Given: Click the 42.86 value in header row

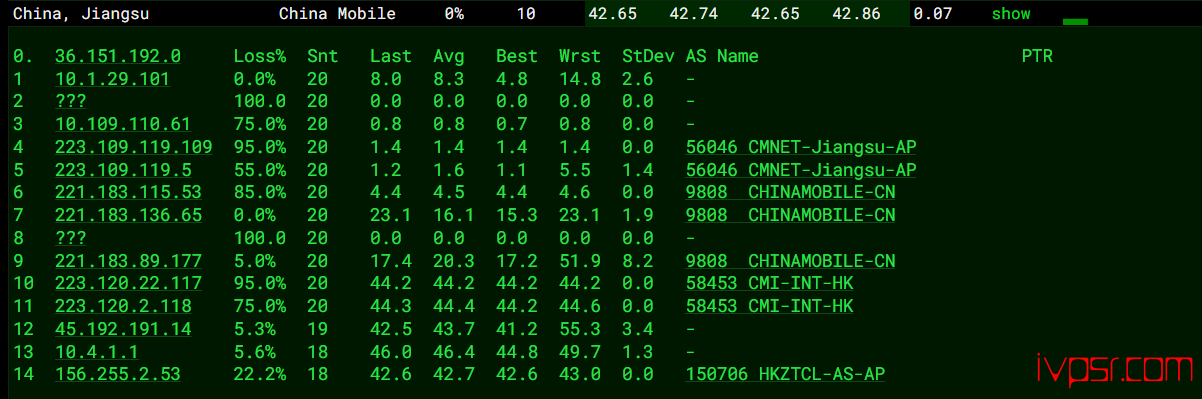Looking at the screenshot, I should [856, 14].
